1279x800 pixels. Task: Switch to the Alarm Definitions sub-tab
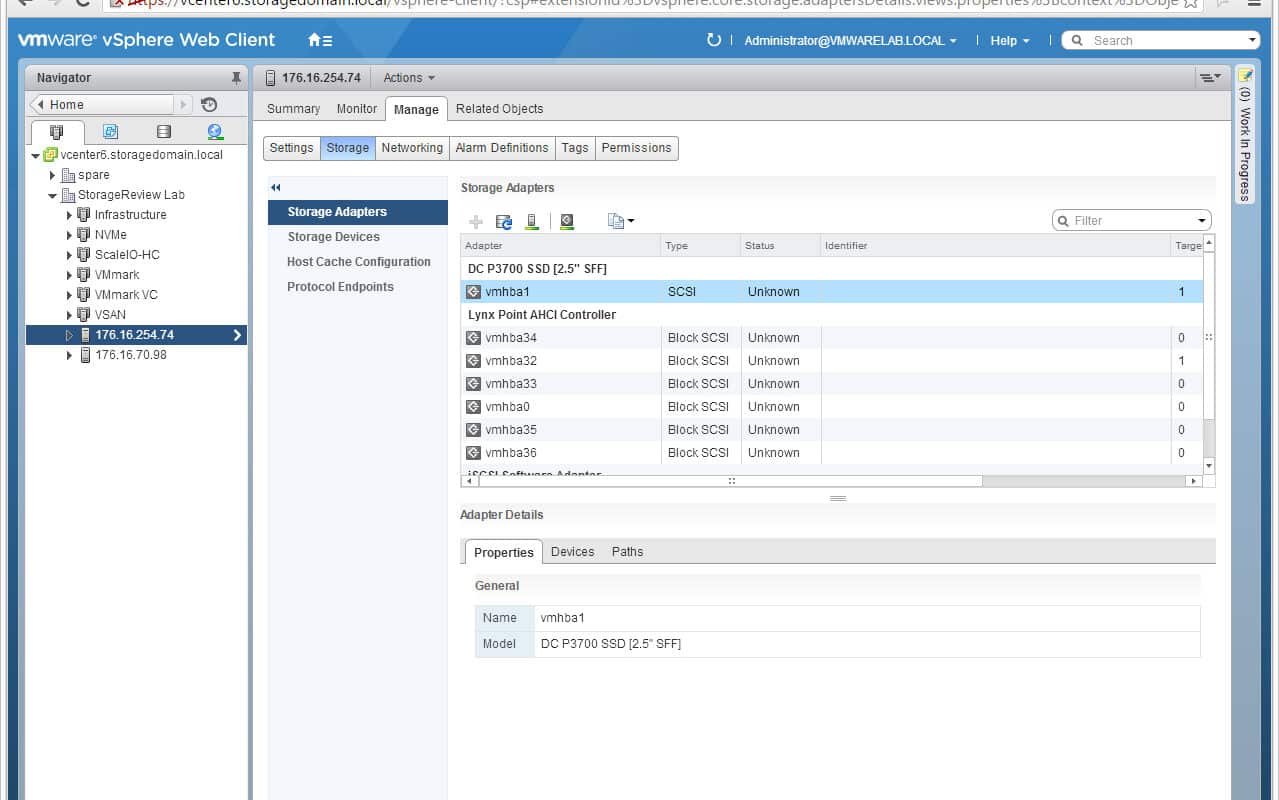tap(502, 148)
